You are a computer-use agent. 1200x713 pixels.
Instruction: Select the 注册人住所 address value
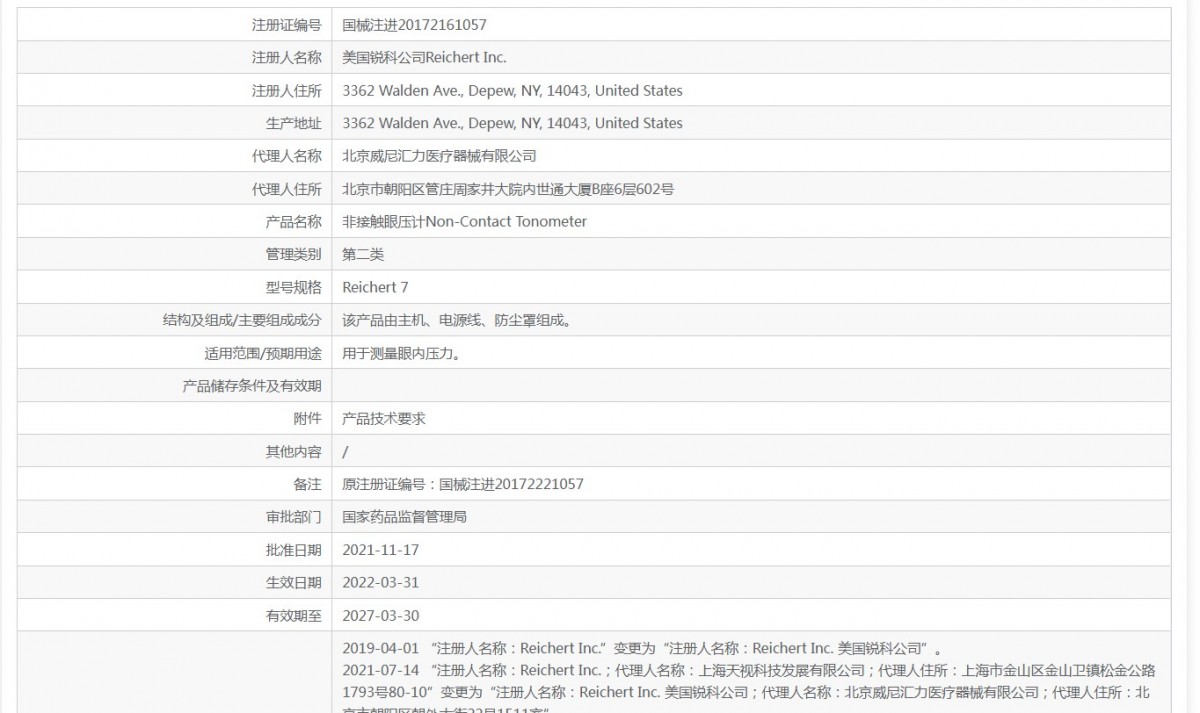tap(512, 90)
